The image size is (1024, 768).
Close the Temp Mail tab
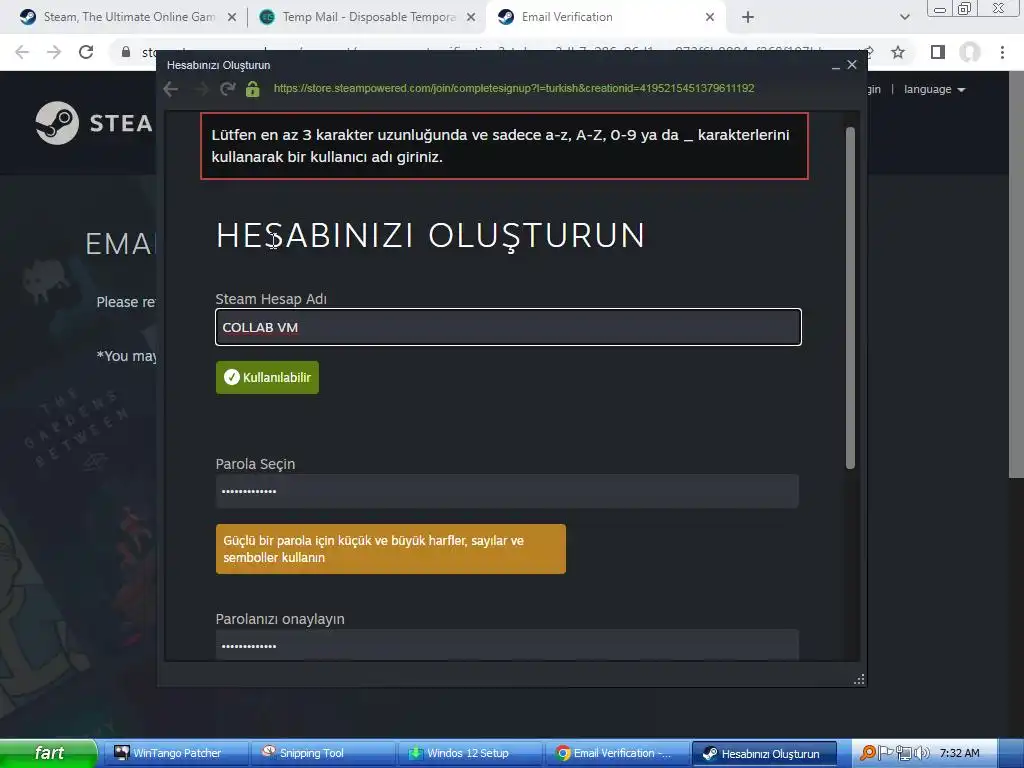(471, 18)
